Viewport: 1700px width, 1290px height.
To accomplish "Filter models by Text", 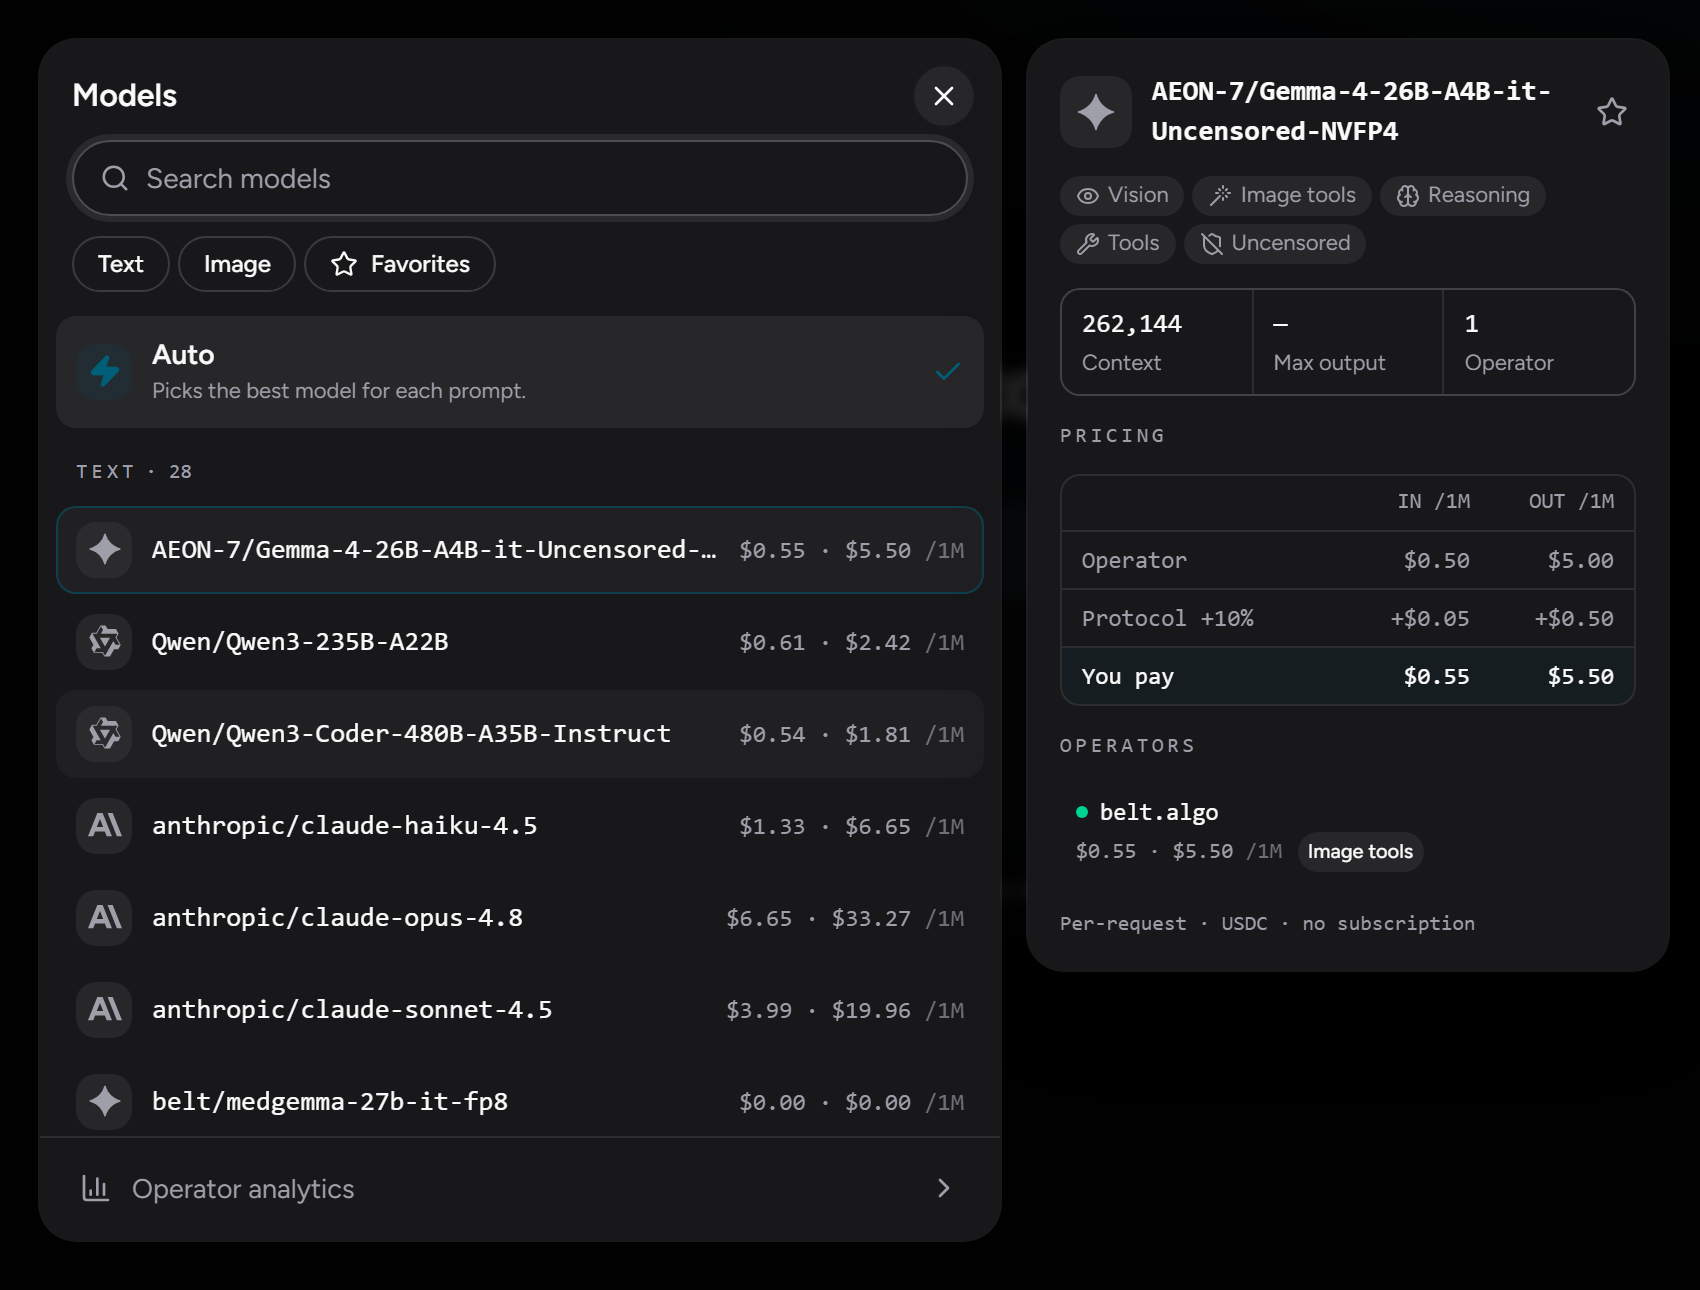I will [121, 264].
